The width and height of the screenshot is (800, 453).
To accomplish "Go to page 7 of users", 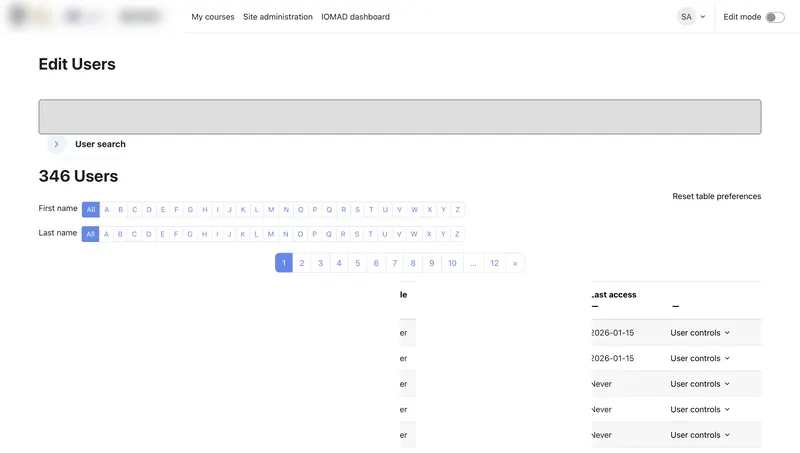I will [x=394, y=263].
